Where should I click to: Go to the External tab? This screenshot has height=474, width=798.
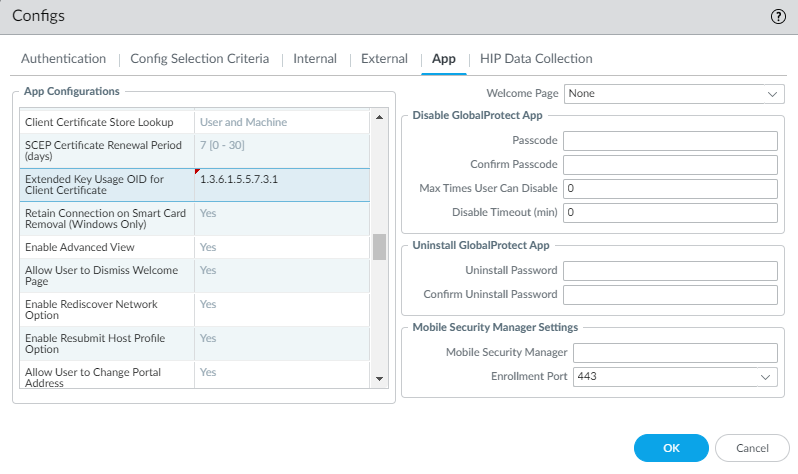point(384,59)
